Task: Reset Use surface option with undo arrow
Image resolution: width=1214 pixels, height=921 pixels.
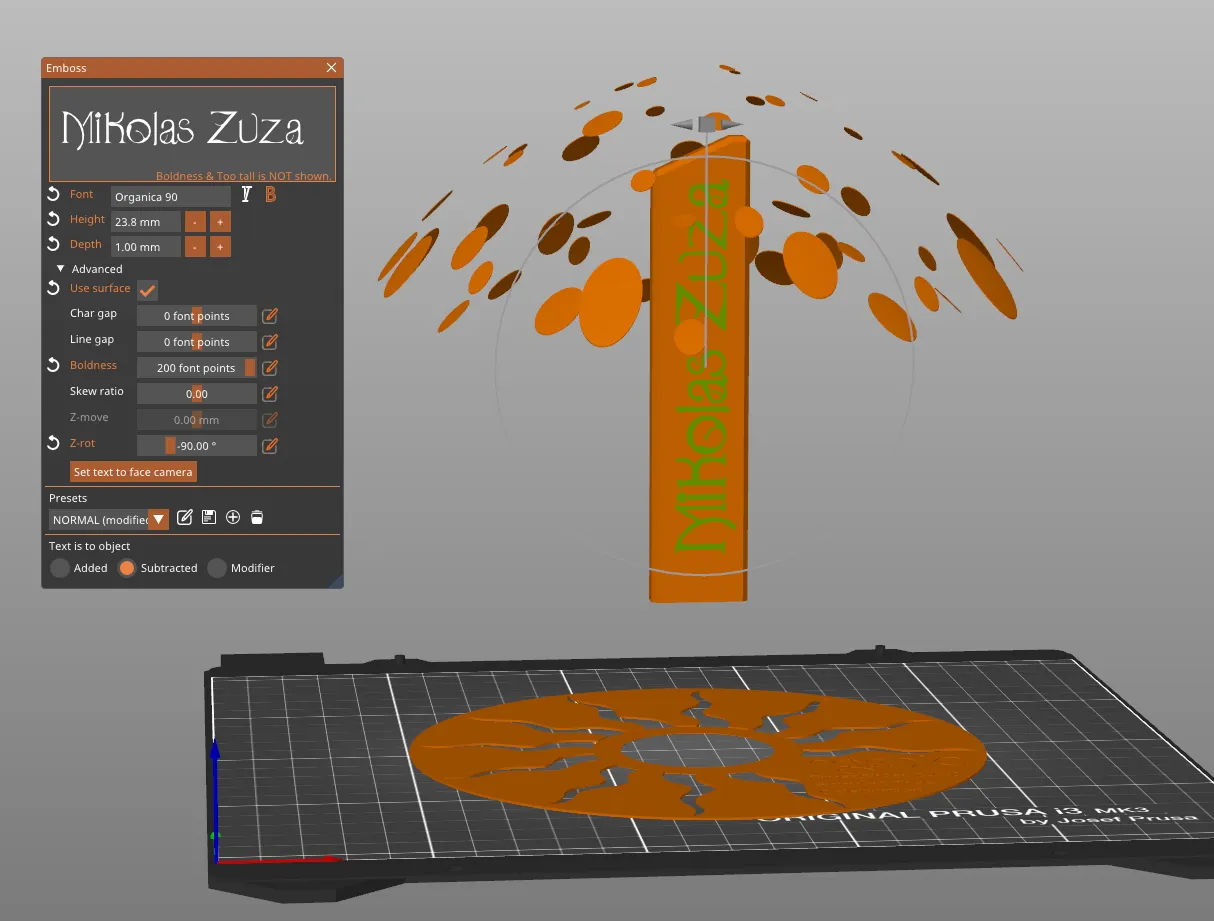Action: (54, 288)
